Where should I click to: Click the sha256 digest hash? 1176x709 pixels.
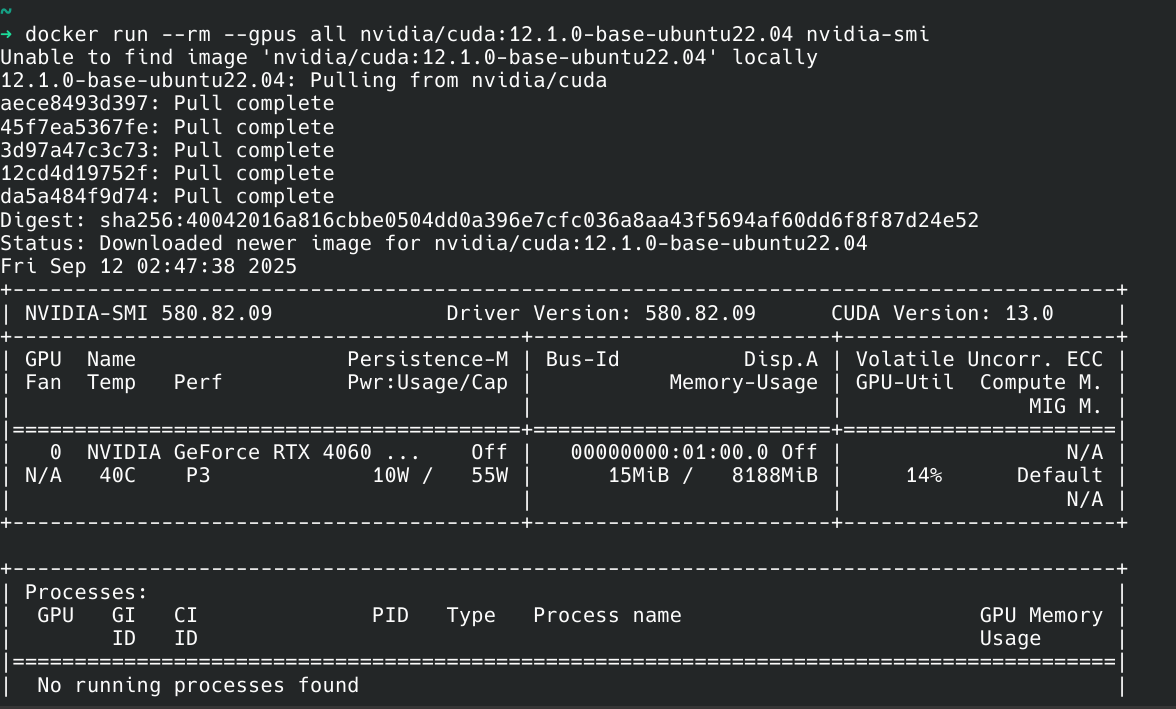[x=539, y=220]
